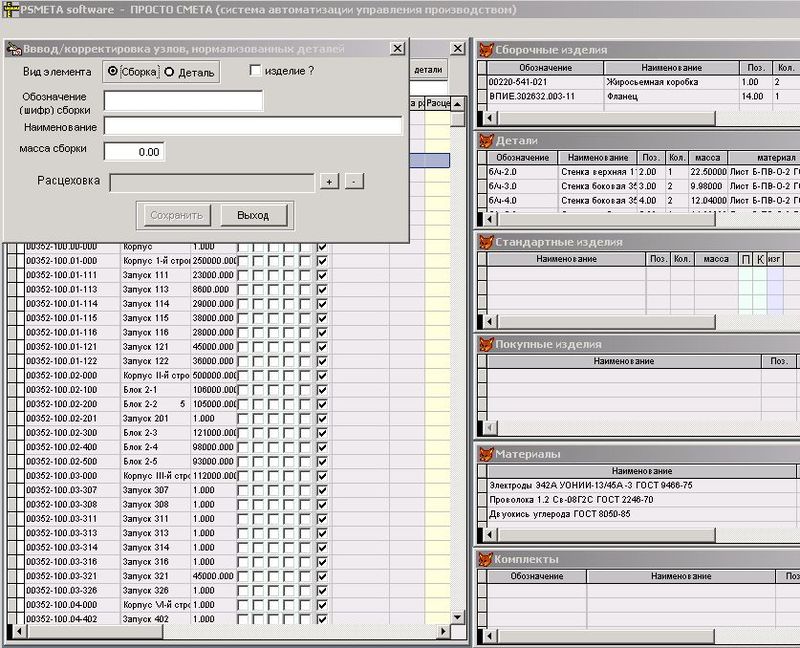Select the Деталь radio button

pos(169,72)
